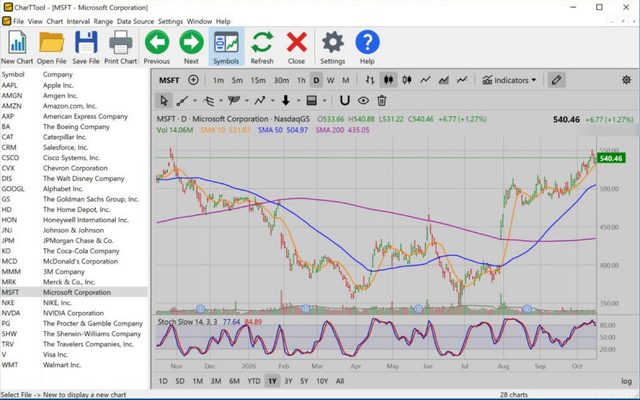The width and height of the screenshot is (640, 400).
Task: Open Help from the main toolbar
Action: click(367, 47)
